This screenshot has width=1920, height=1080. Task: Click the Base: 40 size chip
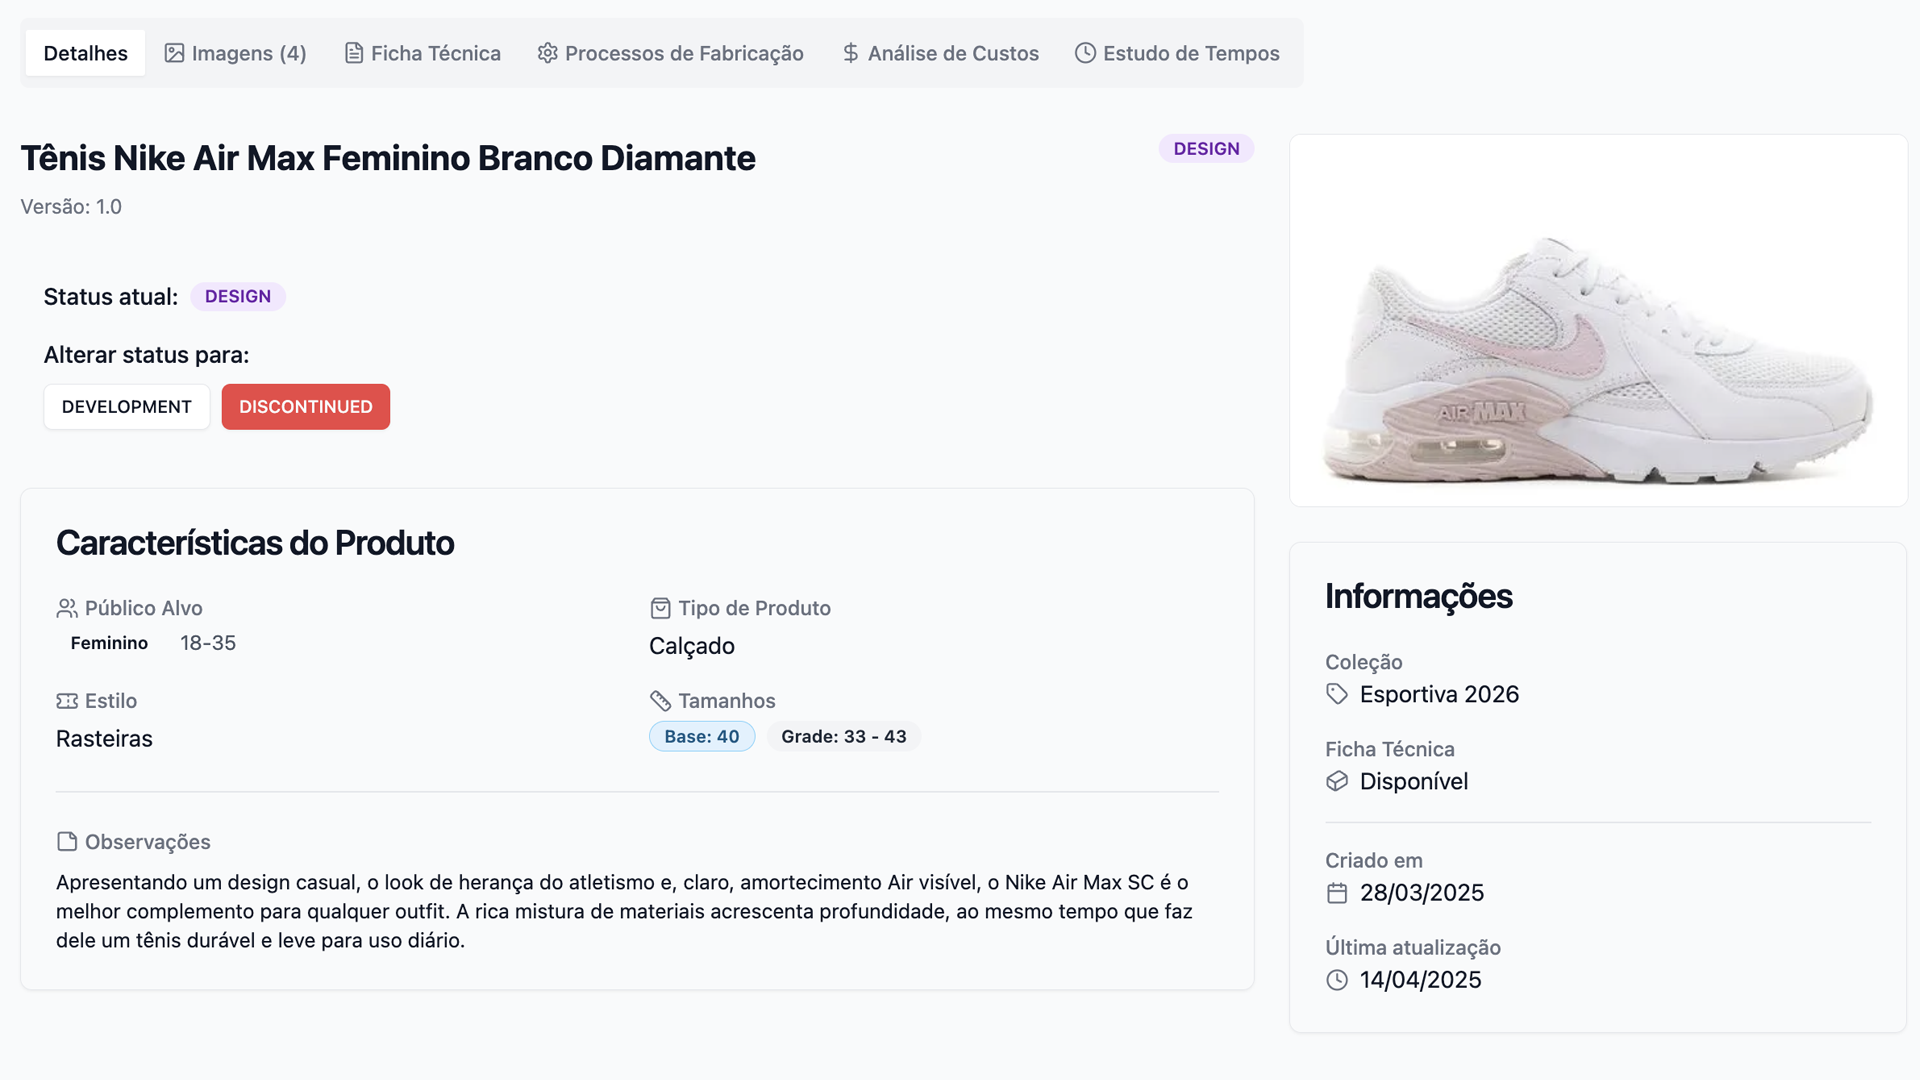pos(702,736)
